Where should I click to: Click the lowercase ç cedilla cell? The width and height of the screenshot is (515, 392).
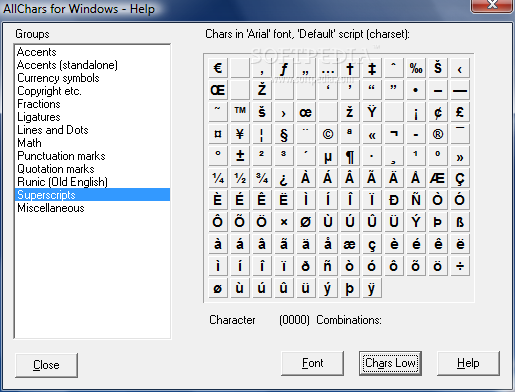(372, 244)
